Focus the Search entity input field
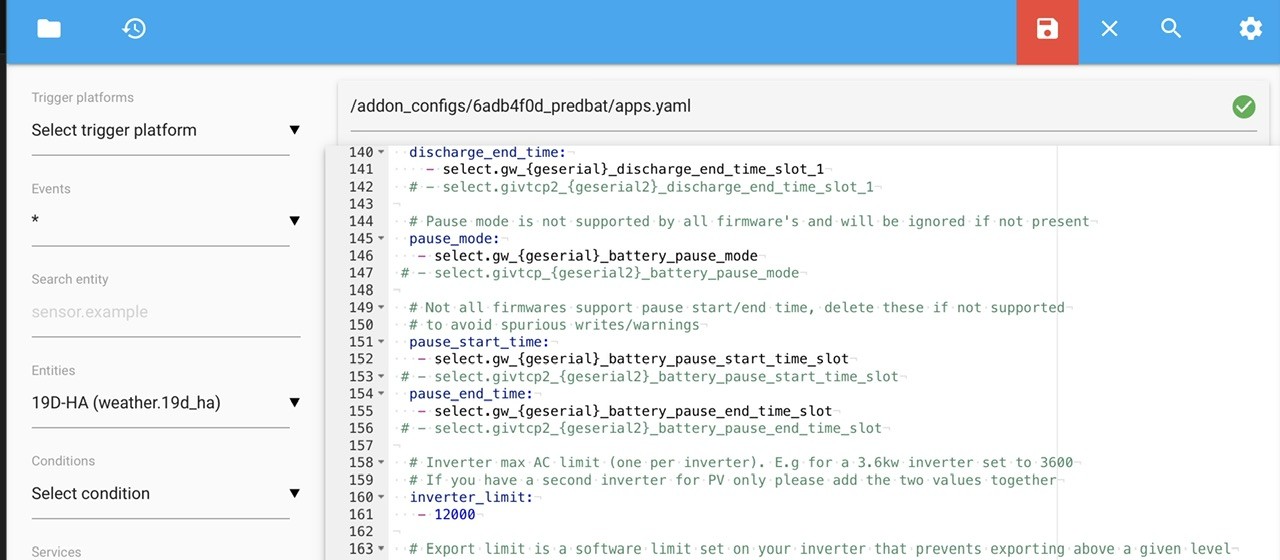This screenshot has width=1280, height=560. point(165,312)
